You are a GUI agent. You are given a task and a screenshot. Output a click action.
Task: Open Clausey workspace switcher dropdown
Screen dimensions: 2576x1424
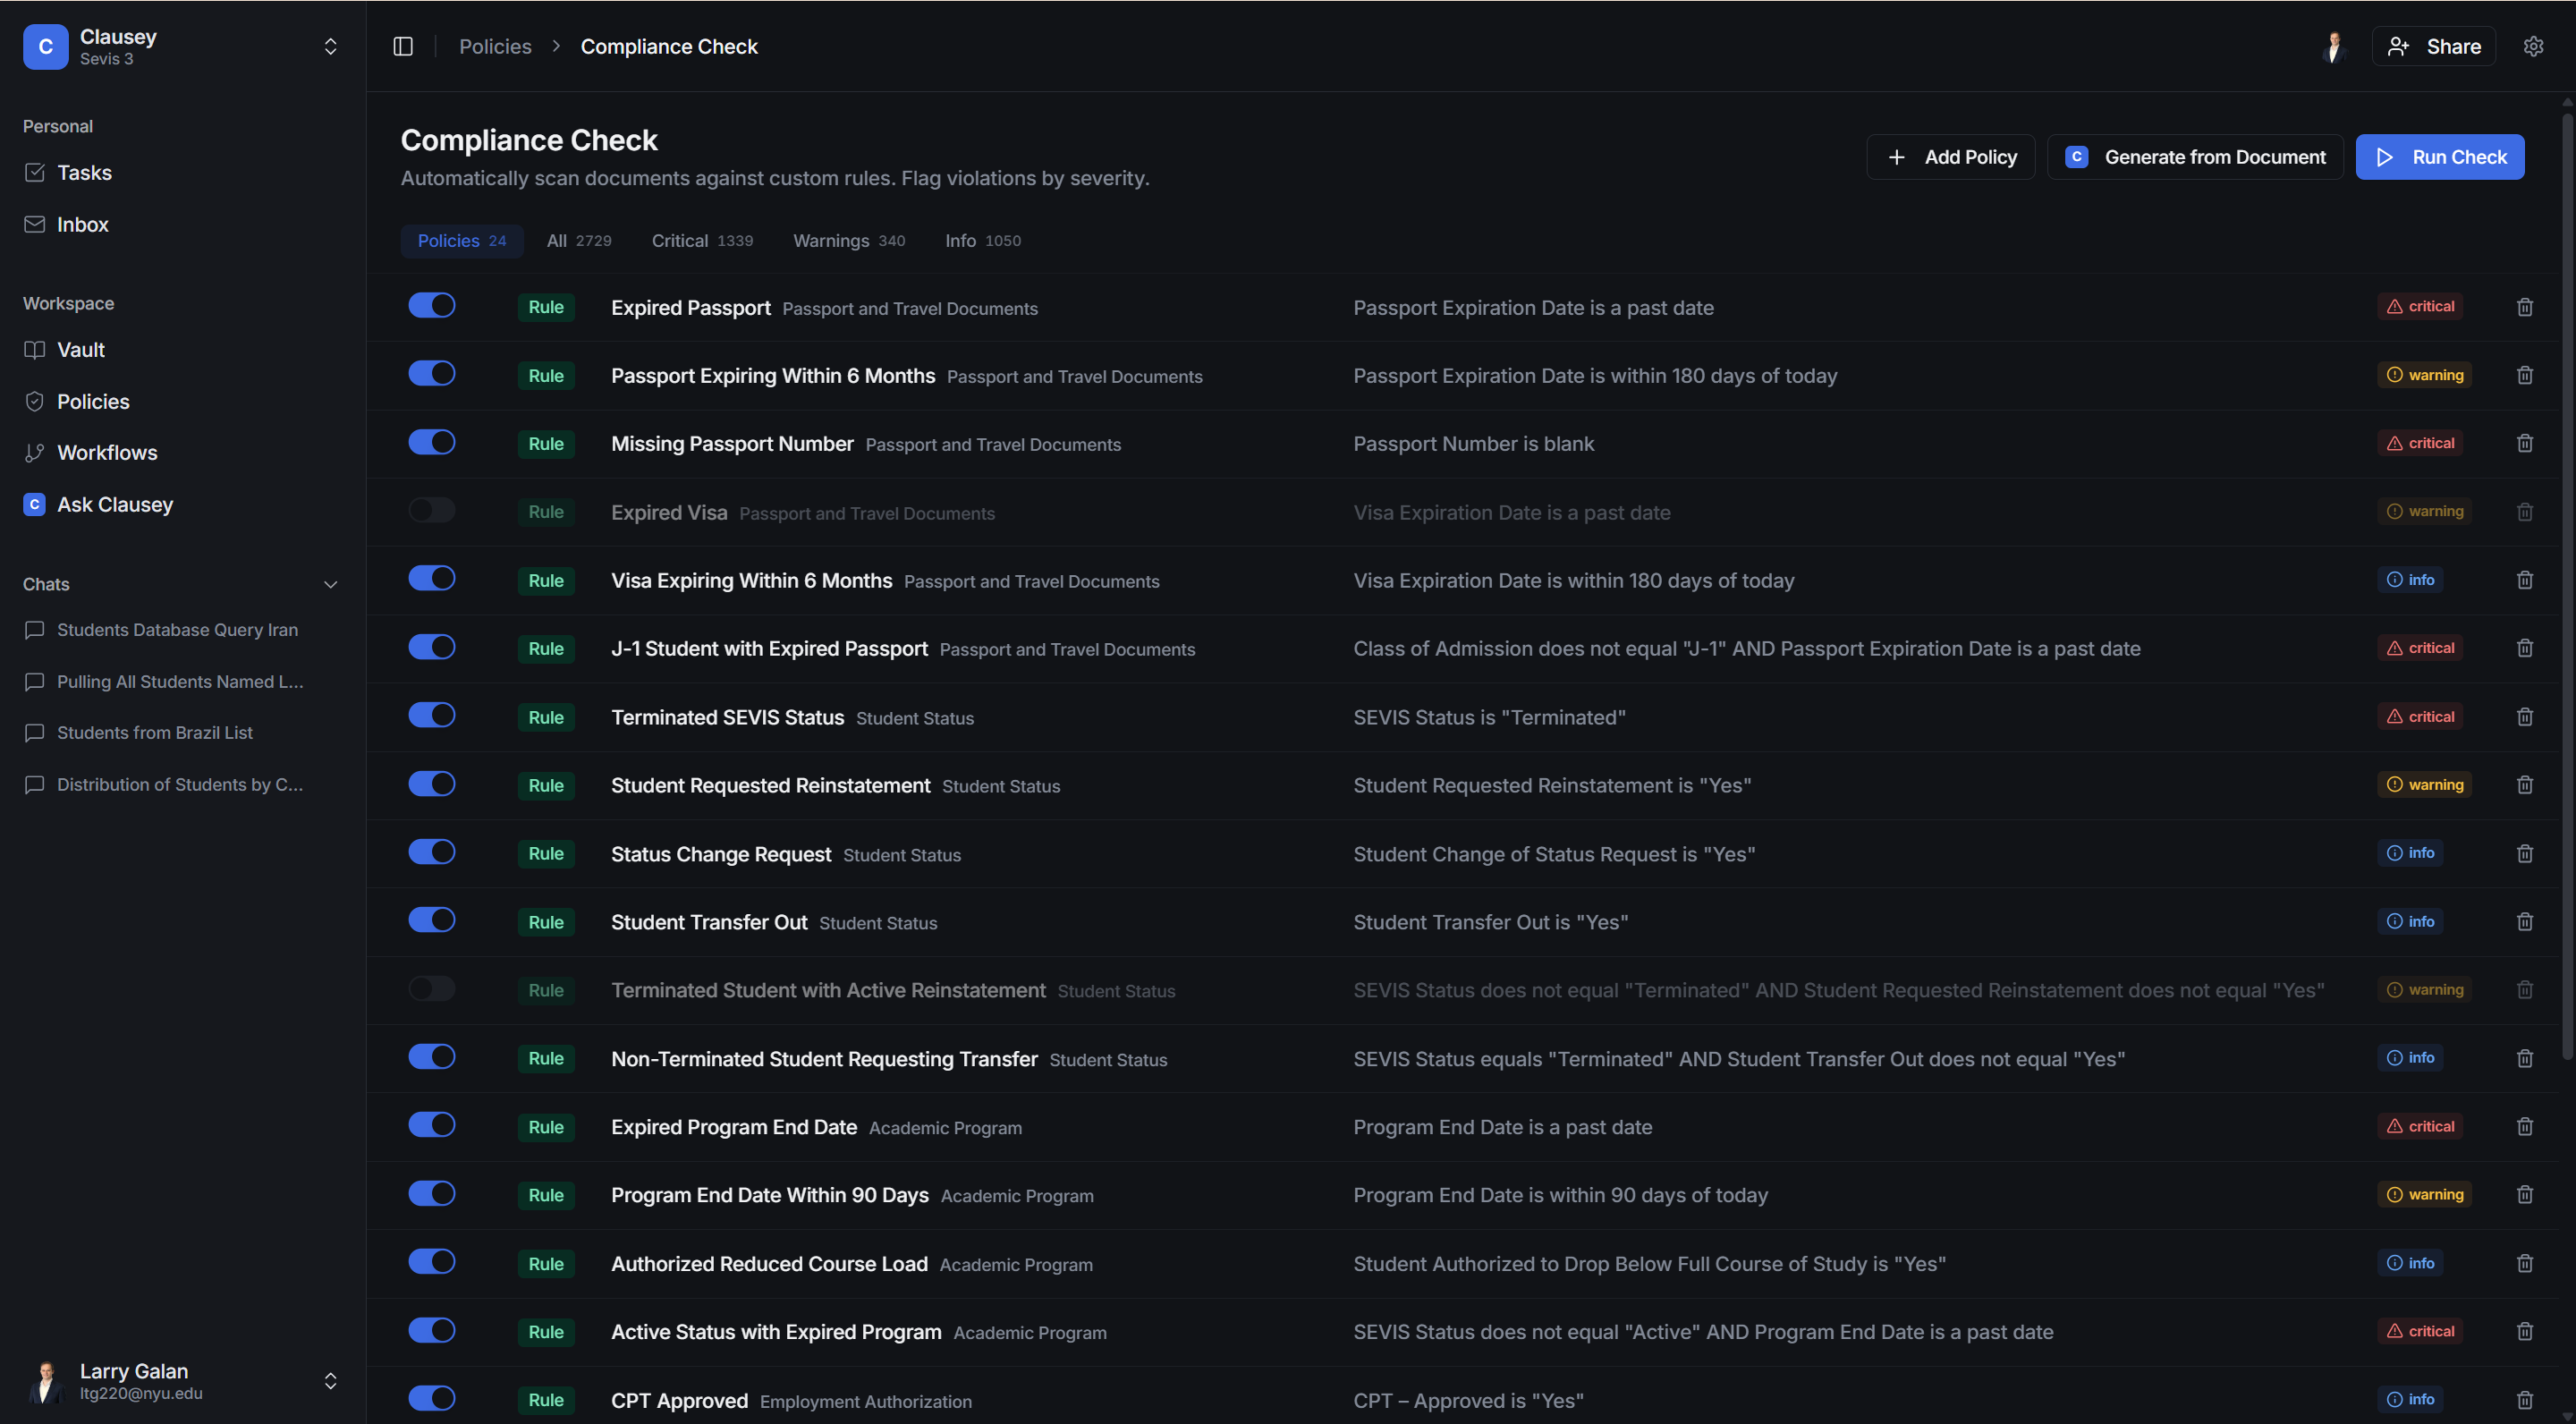tap(330, 46)
